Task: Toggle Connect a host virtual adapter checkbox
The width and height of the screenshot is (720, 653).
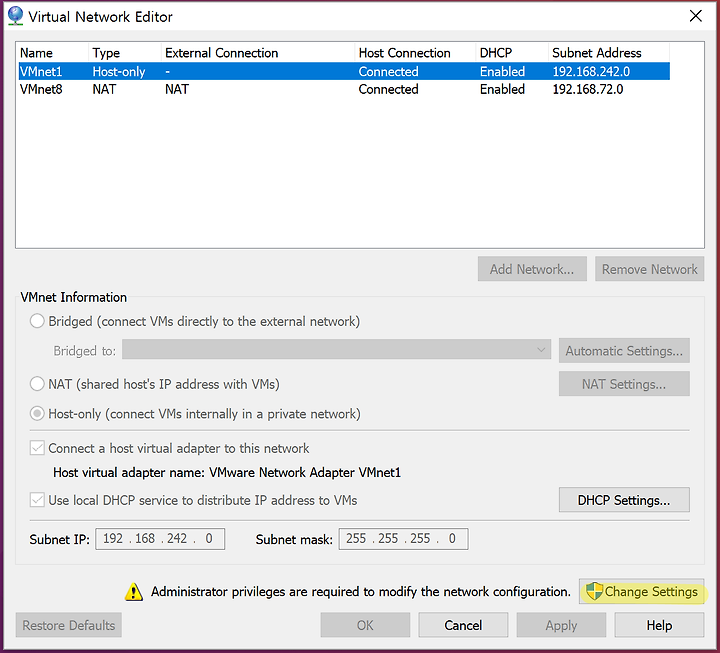Action: (37, 448)
